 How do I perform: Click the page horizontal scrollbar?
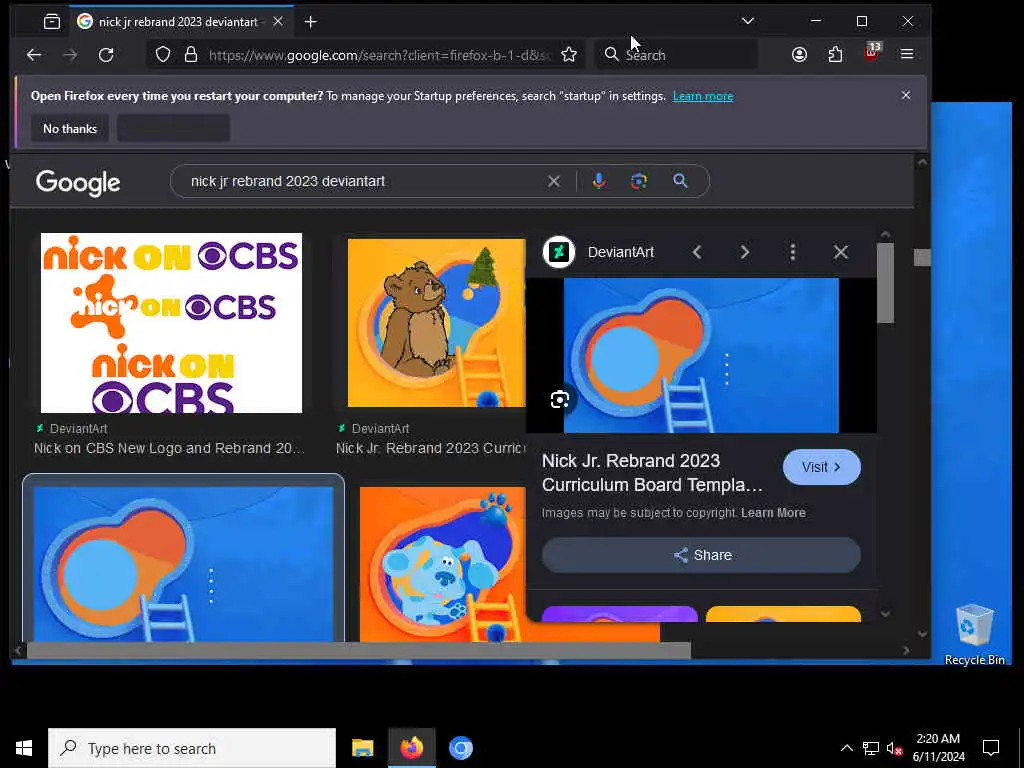pos(359,650)
